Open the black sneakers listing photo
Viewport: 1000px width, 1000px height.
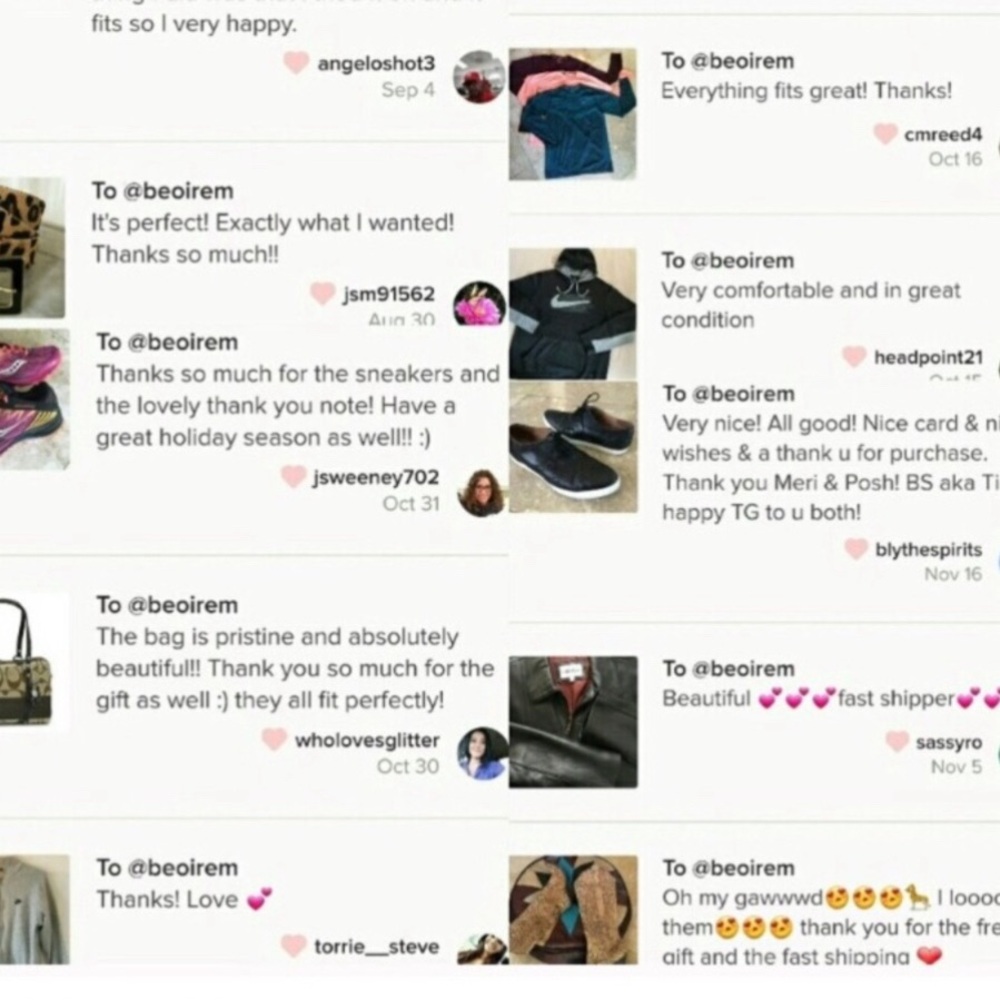point(573,446)
